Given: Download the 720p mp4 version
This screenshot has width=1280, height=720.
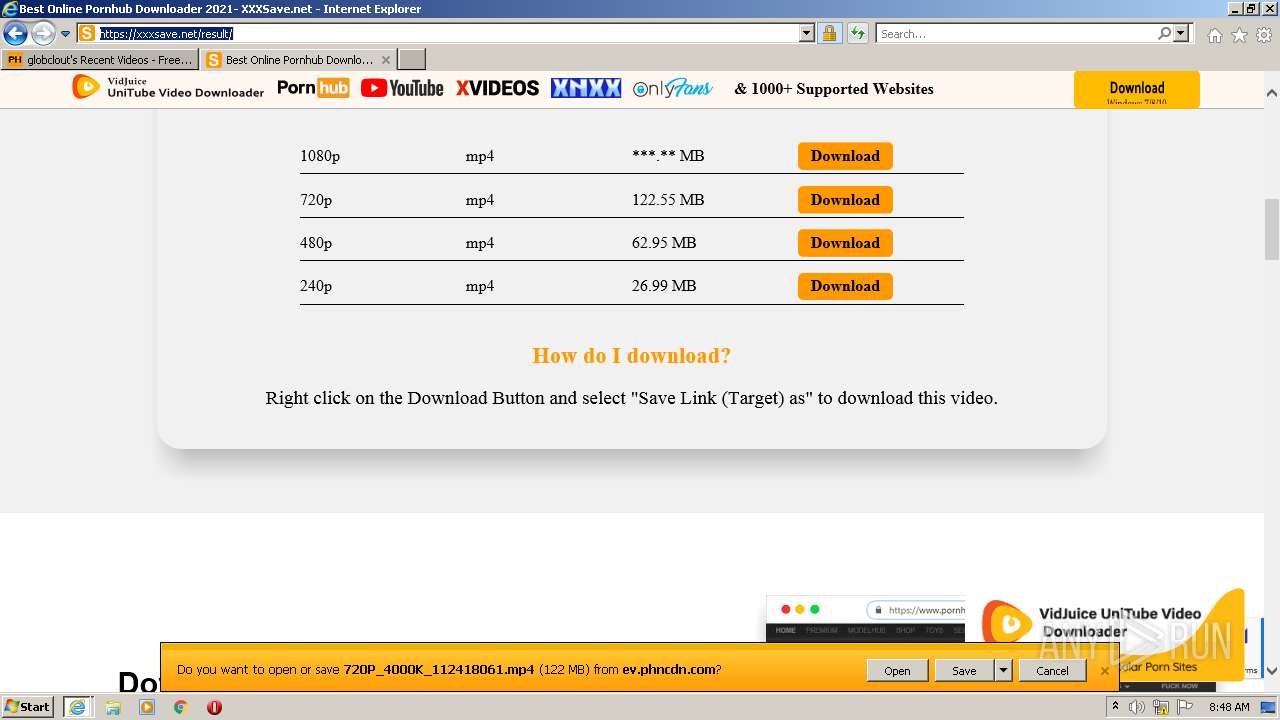Looking at the screenshot, I should [x=845, y=200].
